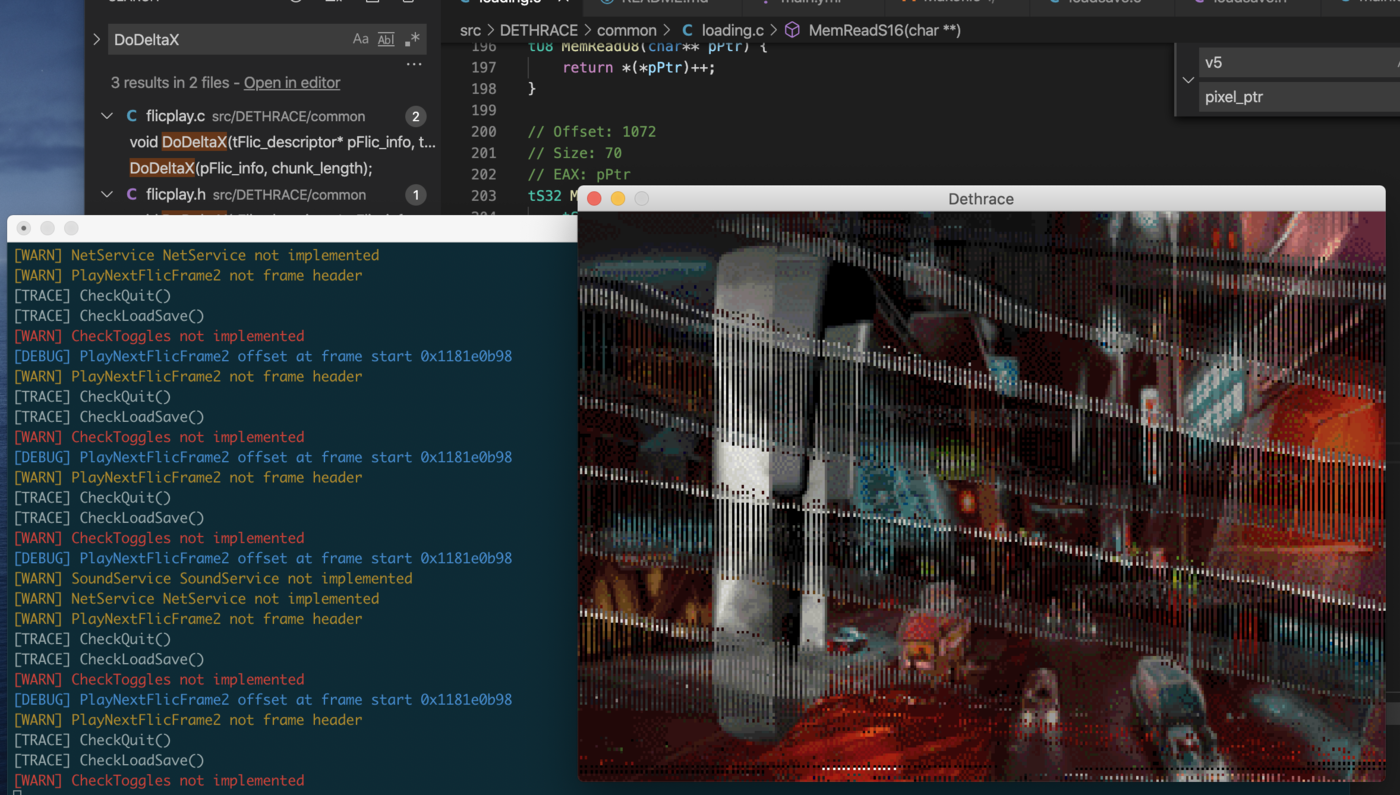Click the C file icon for flicplay.c
Viewport: 1400px width, 795px height.
(x=132, y=116)
